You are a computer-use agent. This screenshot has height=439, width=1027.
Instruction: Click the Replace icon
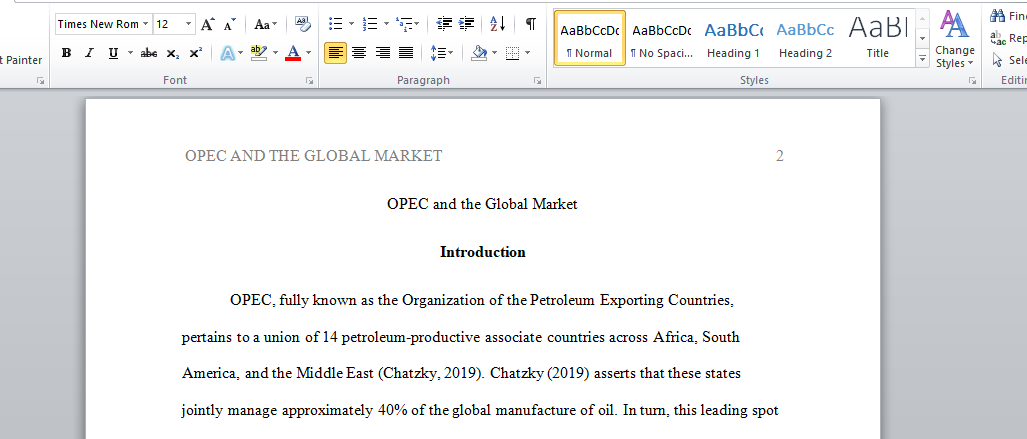tap(998, 38)
